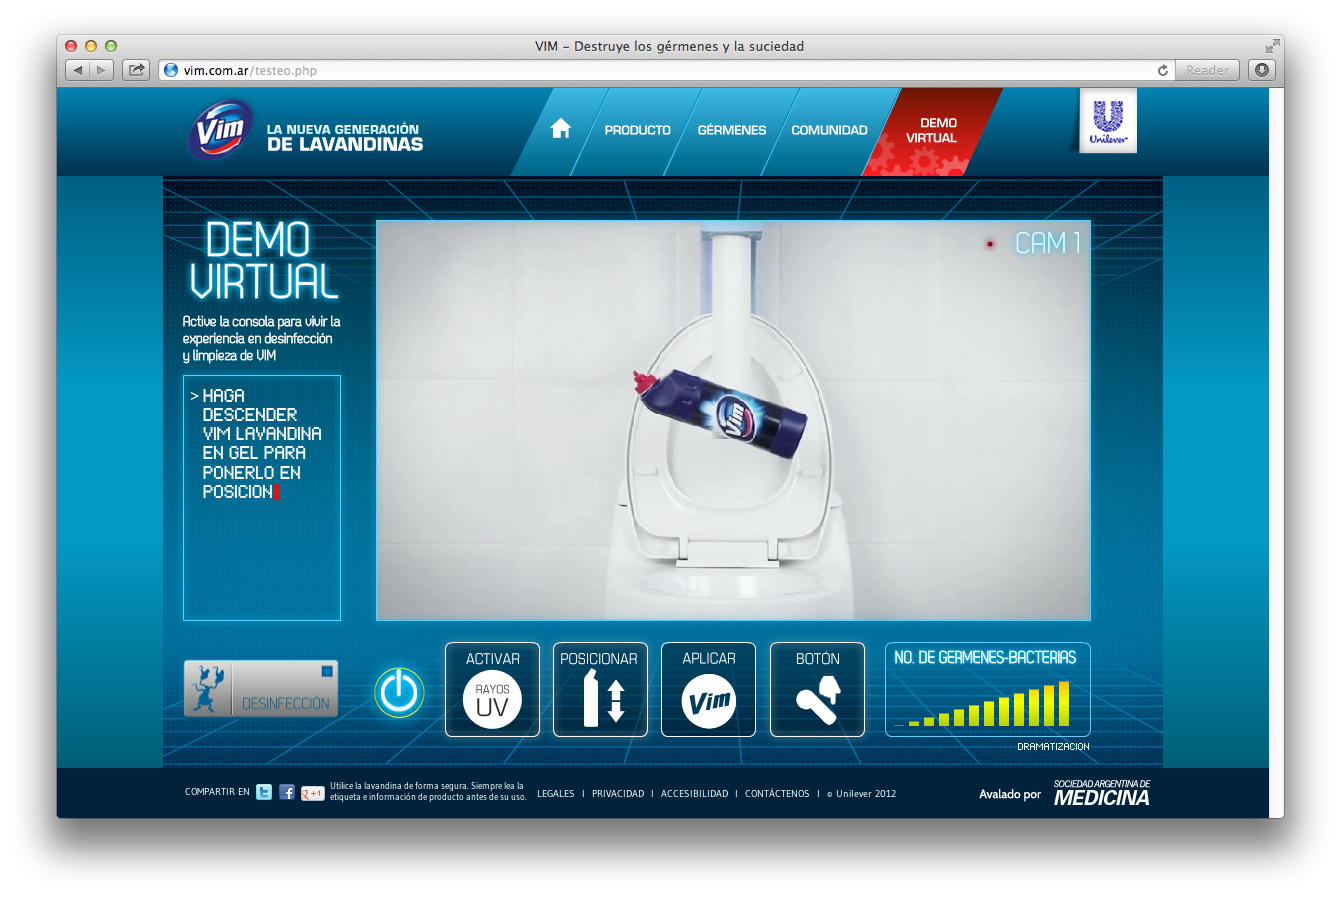The image size is (1341, 897).
Task: Click the 'DRAMATIZACION' caption
Action: pos(1053,747)
